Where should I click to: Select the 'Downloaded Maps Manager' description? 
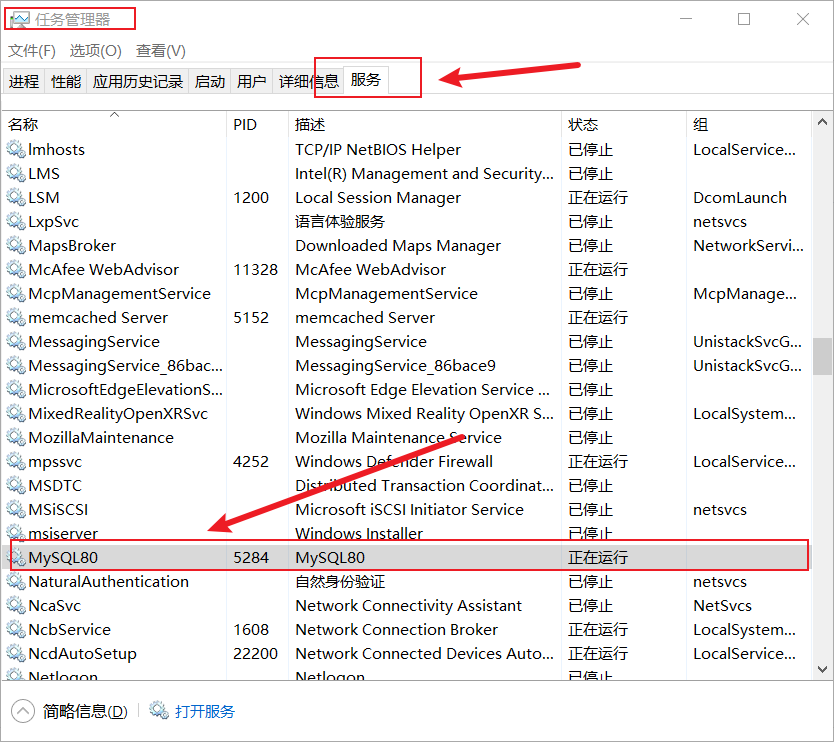click(x=398, y=245)
